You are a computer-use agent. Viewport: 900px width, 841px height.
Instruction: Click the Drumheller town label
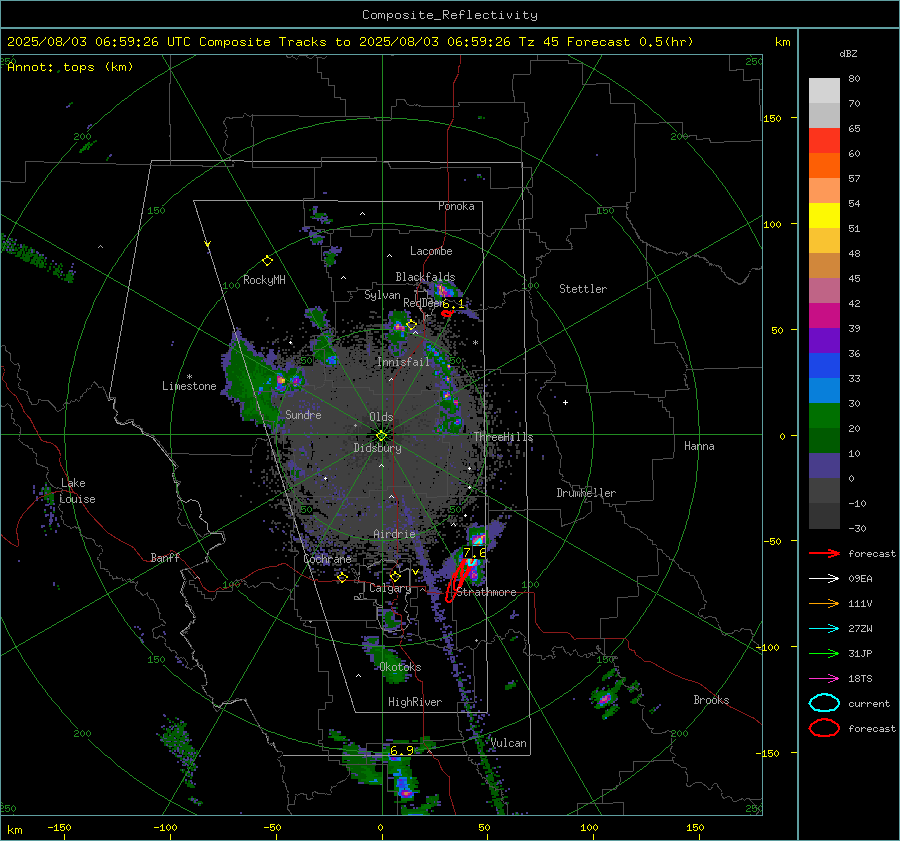(586, 493)
